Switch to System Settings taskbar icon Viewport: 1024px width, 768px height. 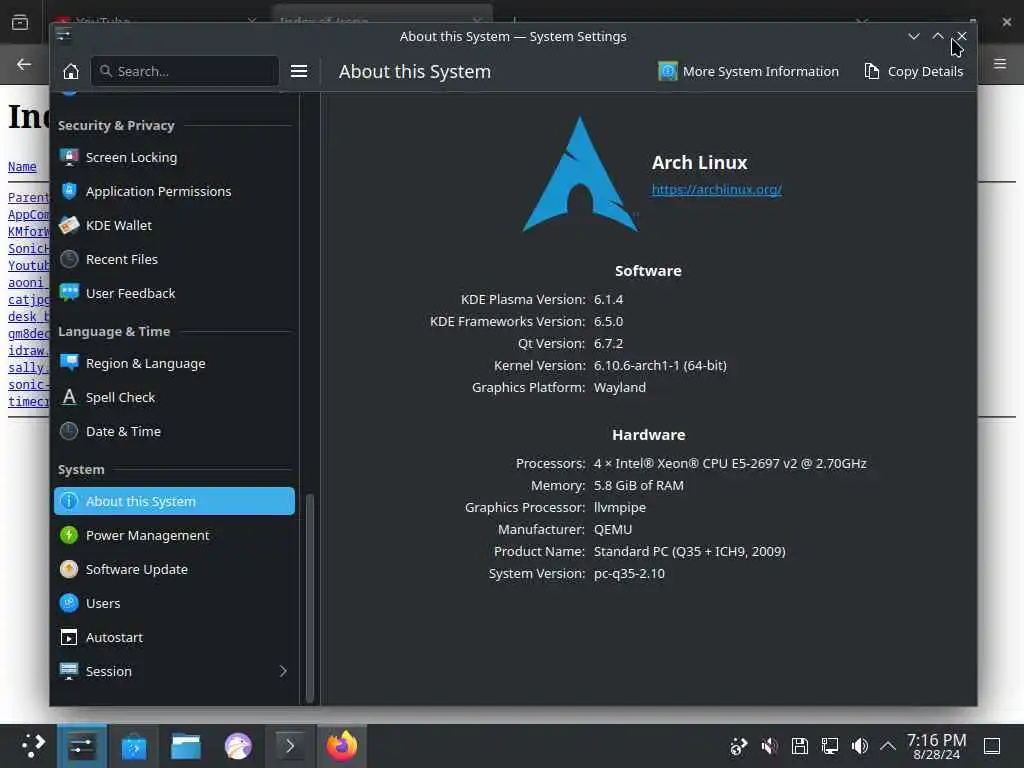(x=82, y=746)
